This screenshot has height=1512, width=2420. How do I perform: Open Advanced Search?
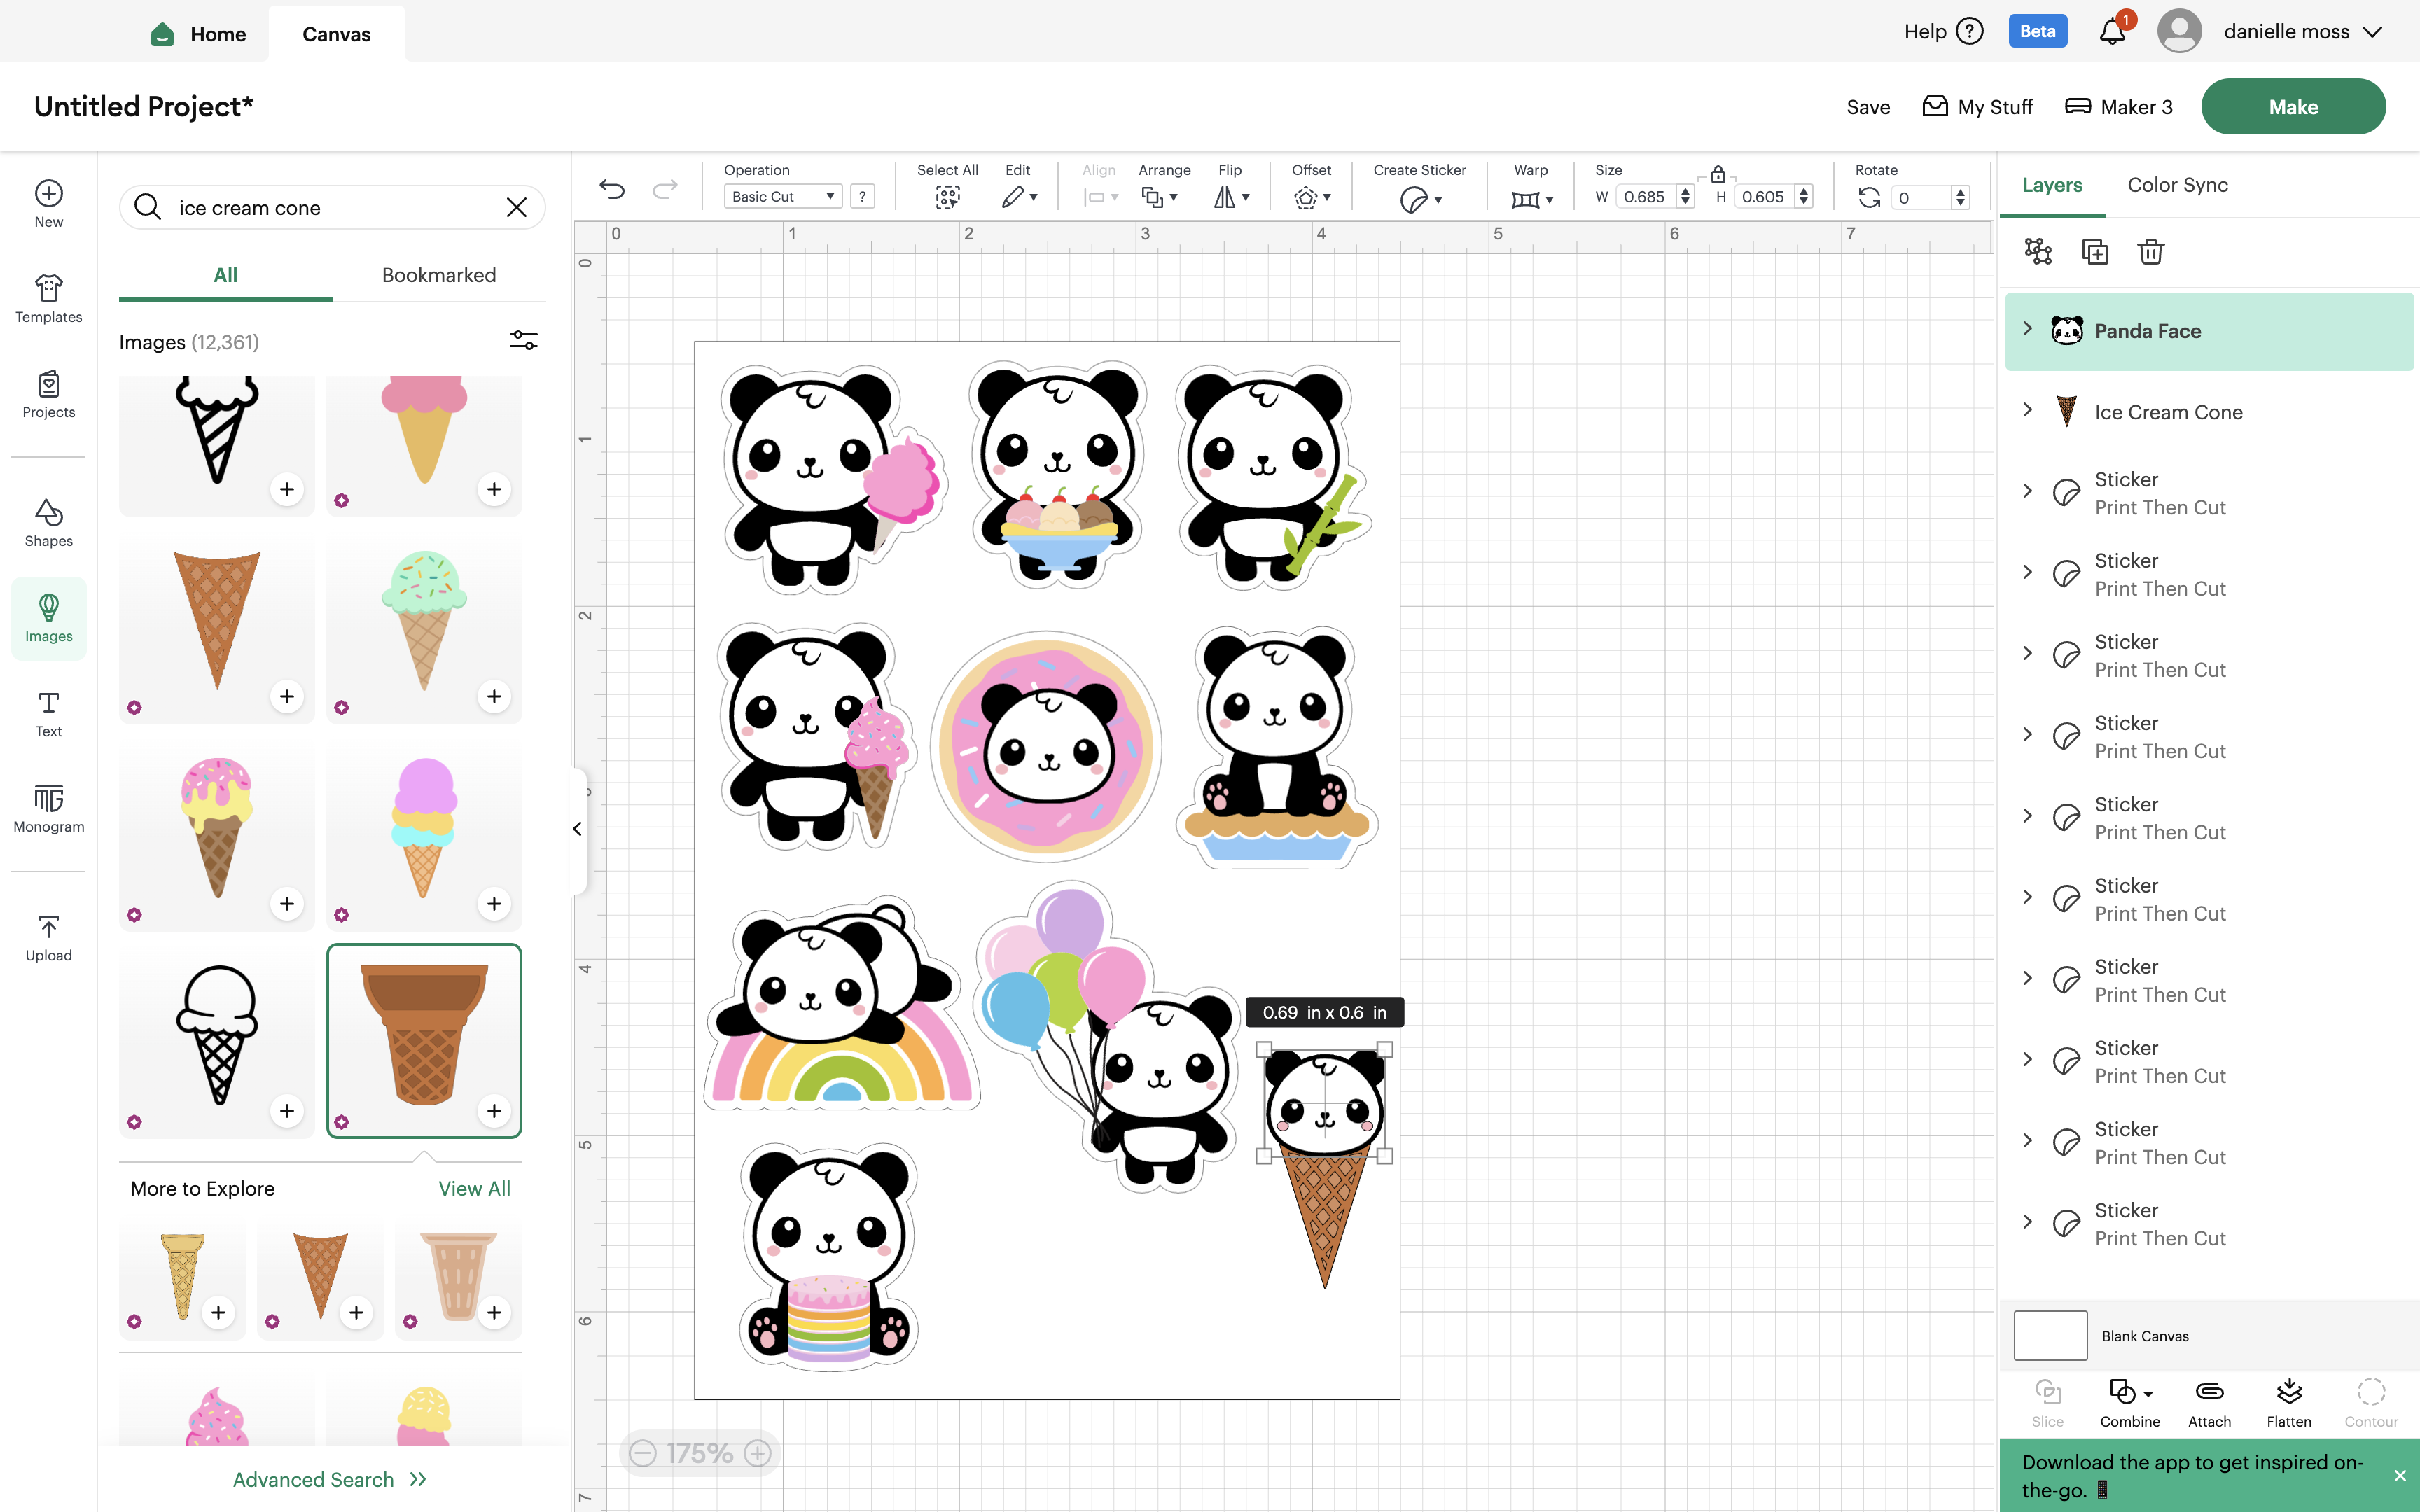pyautogui.click(x=330, y=1479)
